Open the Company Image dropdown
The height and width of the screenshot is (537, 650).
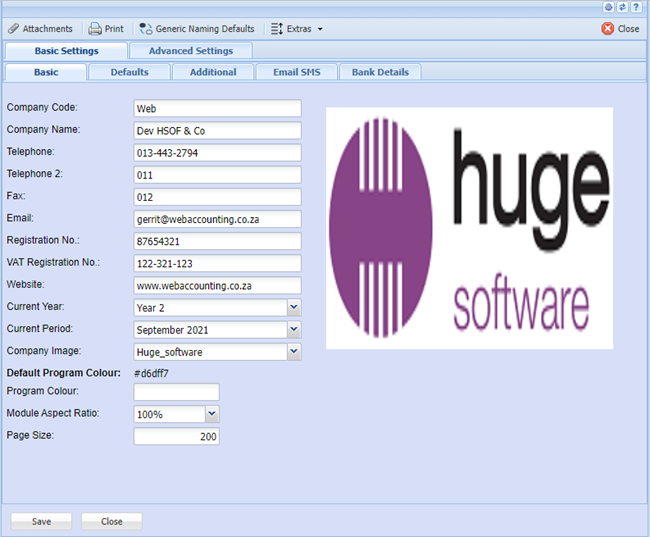pyautogui.click(x=293, y=352)
